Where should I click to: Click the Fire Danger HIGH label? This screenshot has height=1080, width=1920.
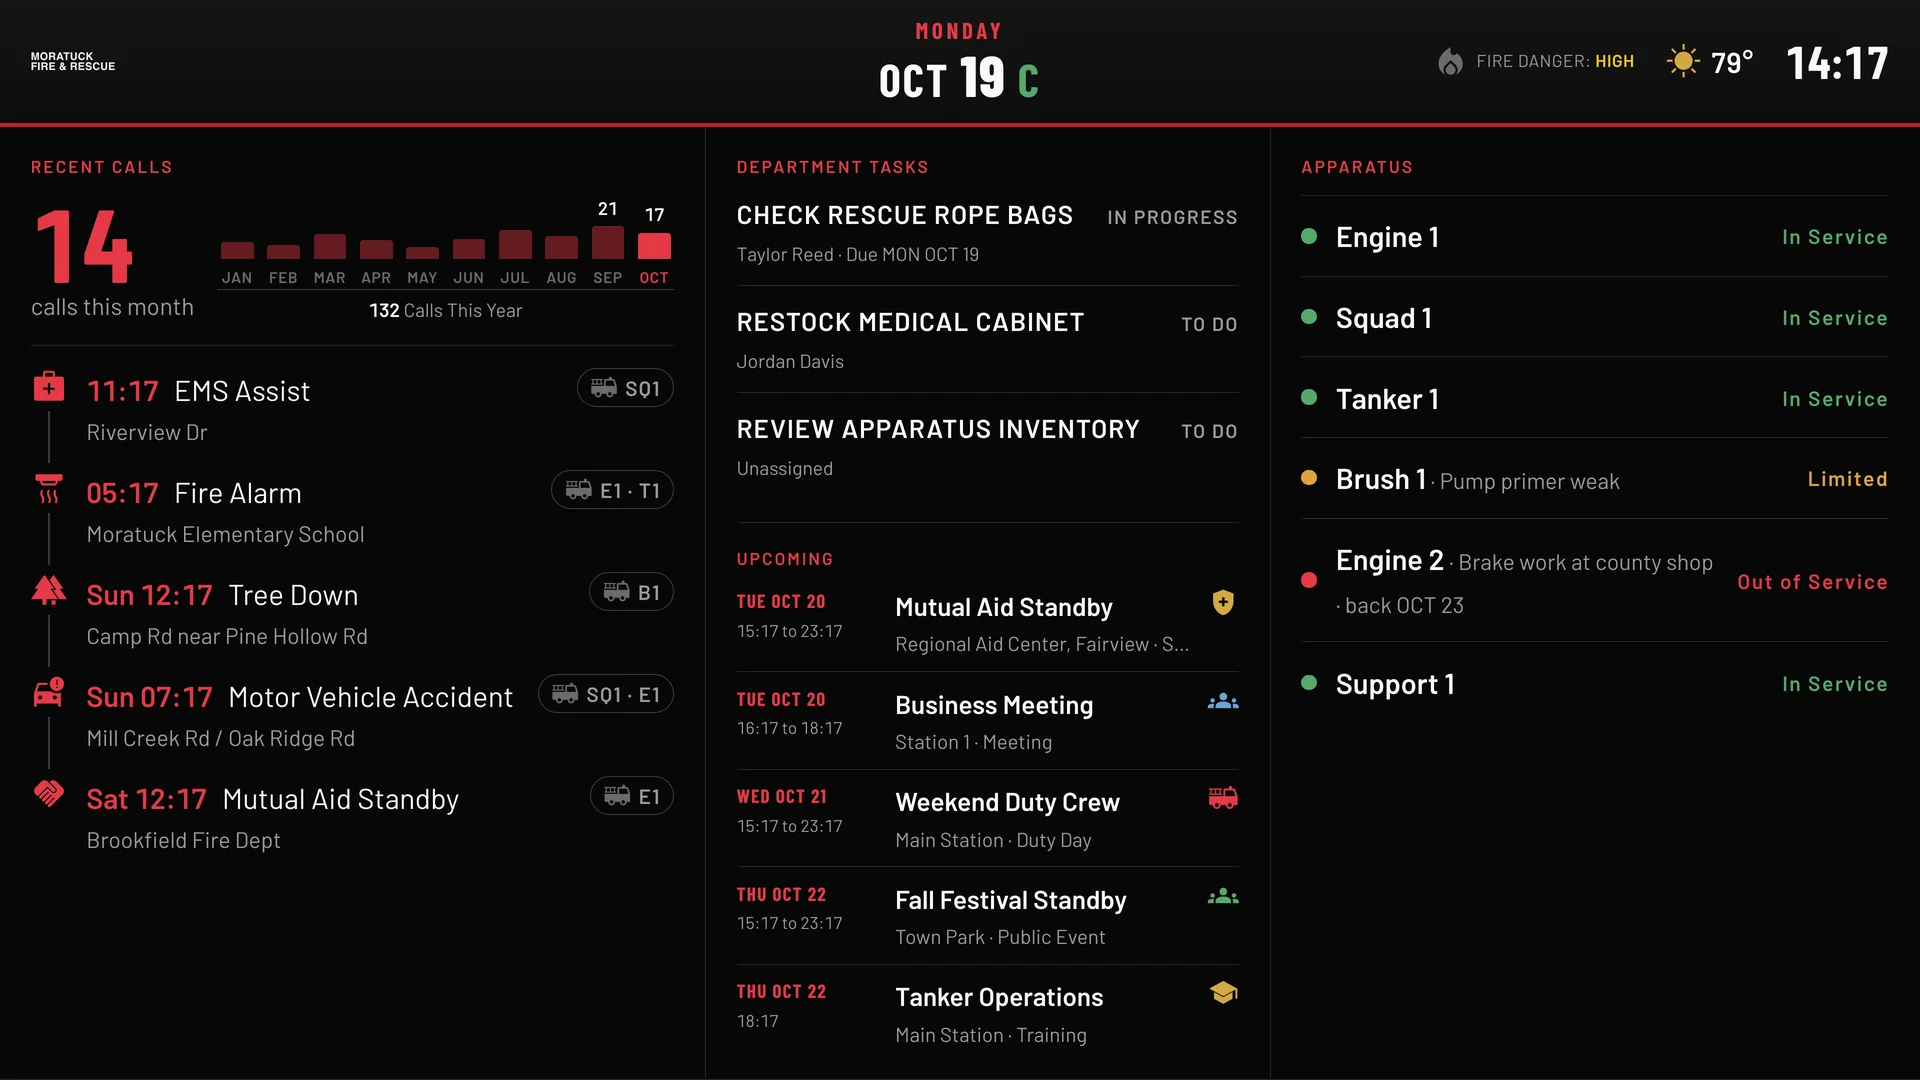[x=1555, y=62]
